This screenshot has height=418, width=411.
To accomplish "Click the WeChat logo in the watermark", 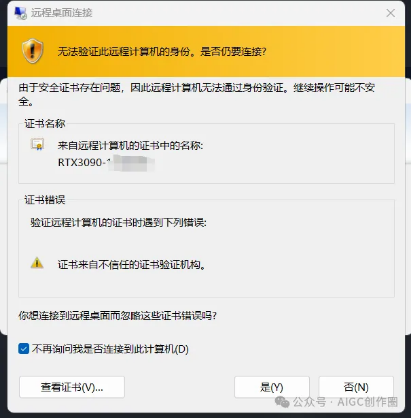I will 282,402.
